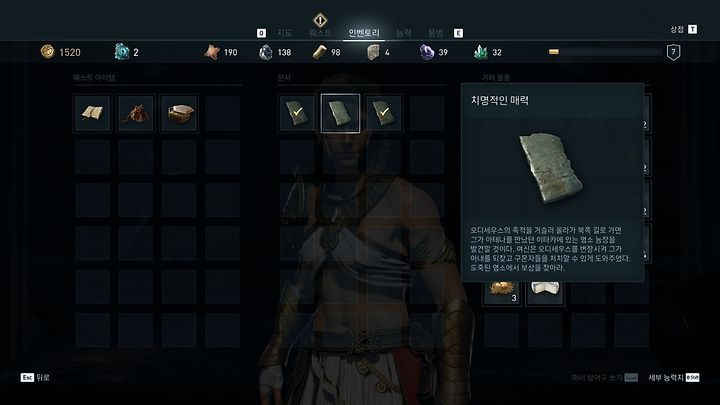Click the quest alert diamond icon
Image resolution: width=720 pixels, height=405 pixels.
[320, 20]
